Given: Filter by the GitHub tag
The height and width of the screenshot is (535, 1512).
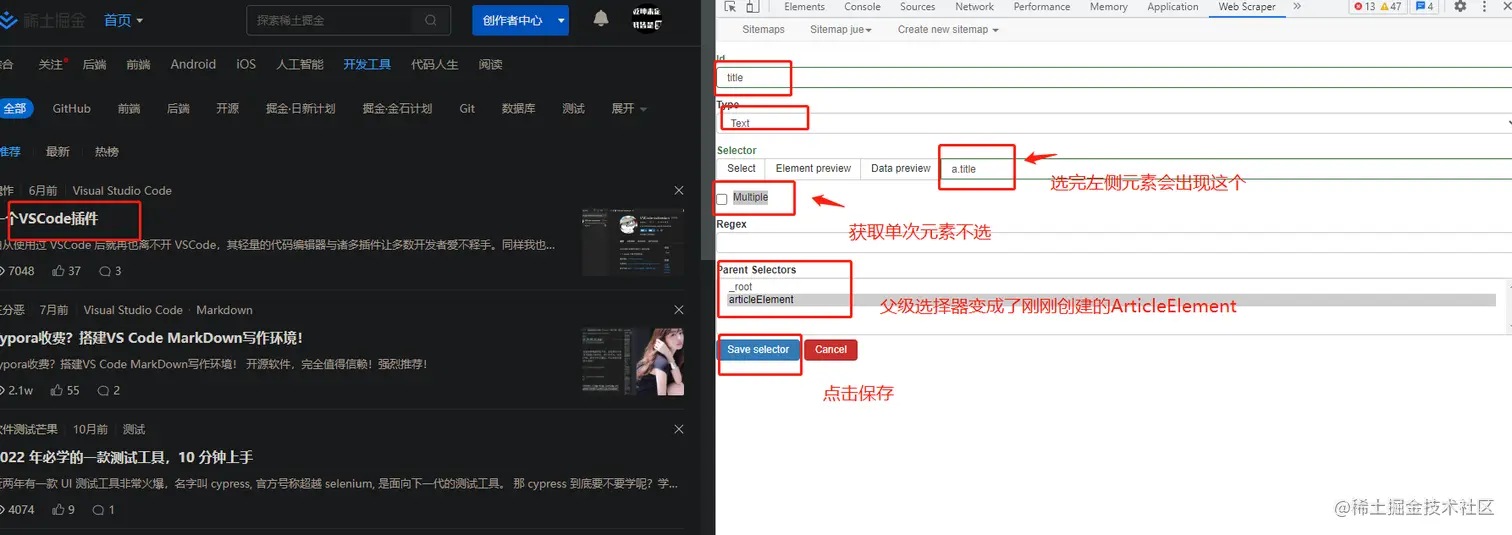Looking at the screenshot, I should (x=72, y=108).
